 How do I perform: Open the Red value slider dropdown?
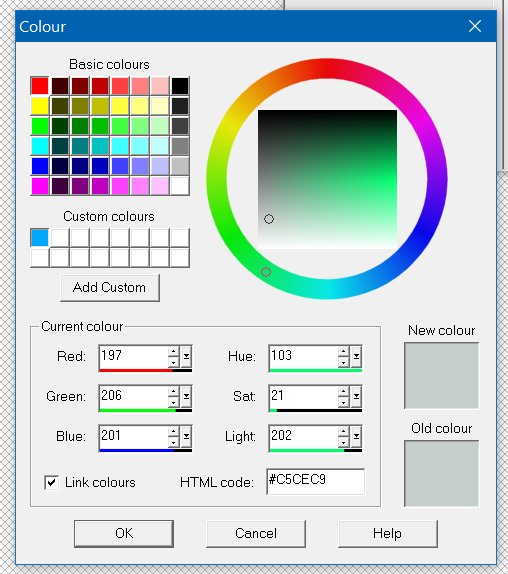coord(186,356)
